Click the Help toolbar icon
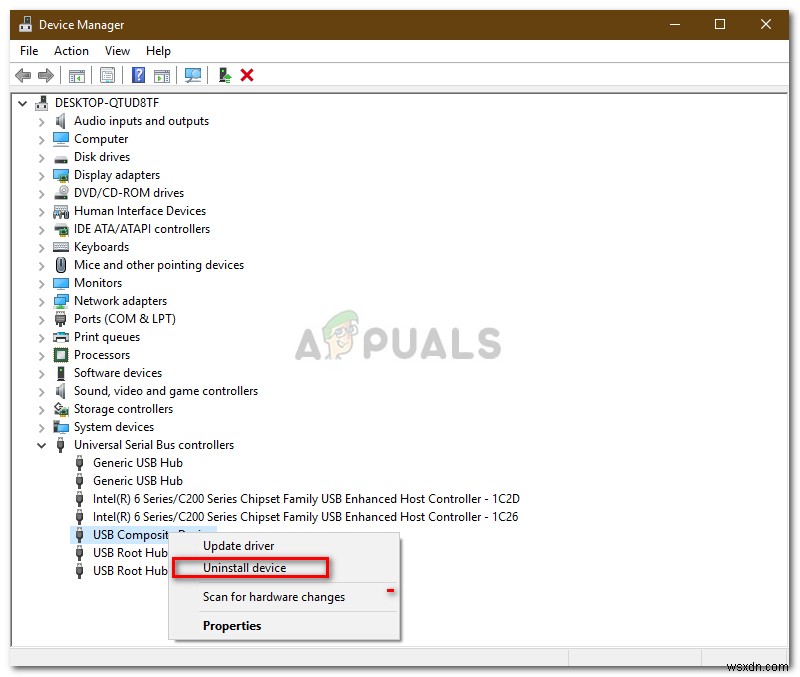Image resolution: width=800 pixels, height=677 pixels. pyautogui.click(x=138, y=75)
